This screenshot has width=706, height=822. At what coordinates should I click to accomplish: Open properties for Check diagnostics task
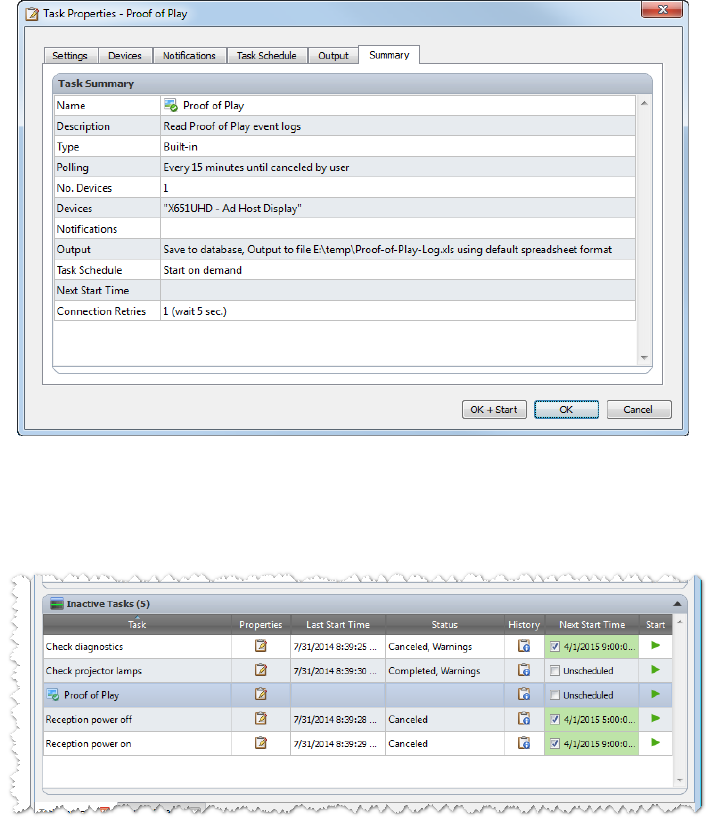tap(260, 646)
